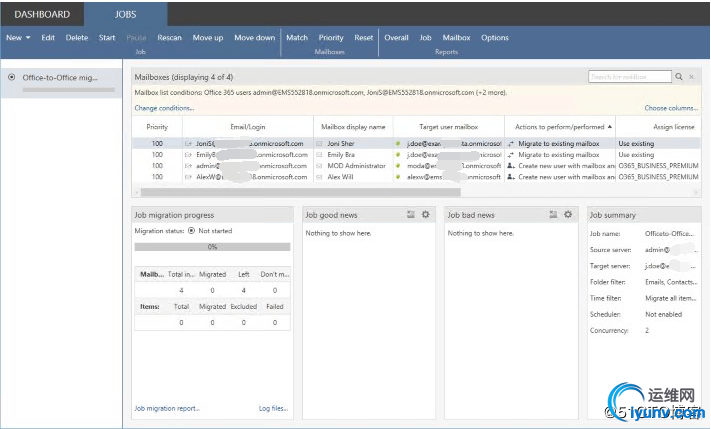Click the mailbox icon beside MOD Administrator

point(319,166)
